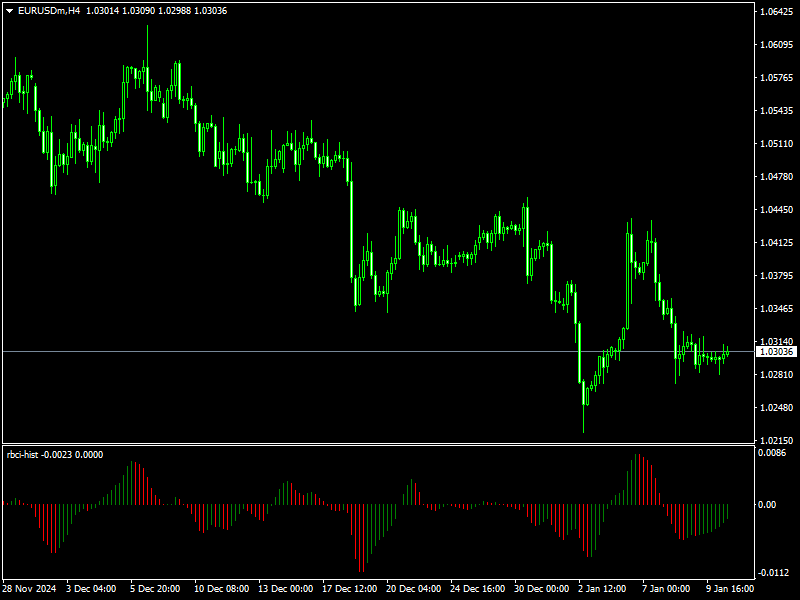Click the 5 Dec 20:00 time label
The width and height of the screenshot is (800, 600).
pyautogui.click(x=155, y=589)
